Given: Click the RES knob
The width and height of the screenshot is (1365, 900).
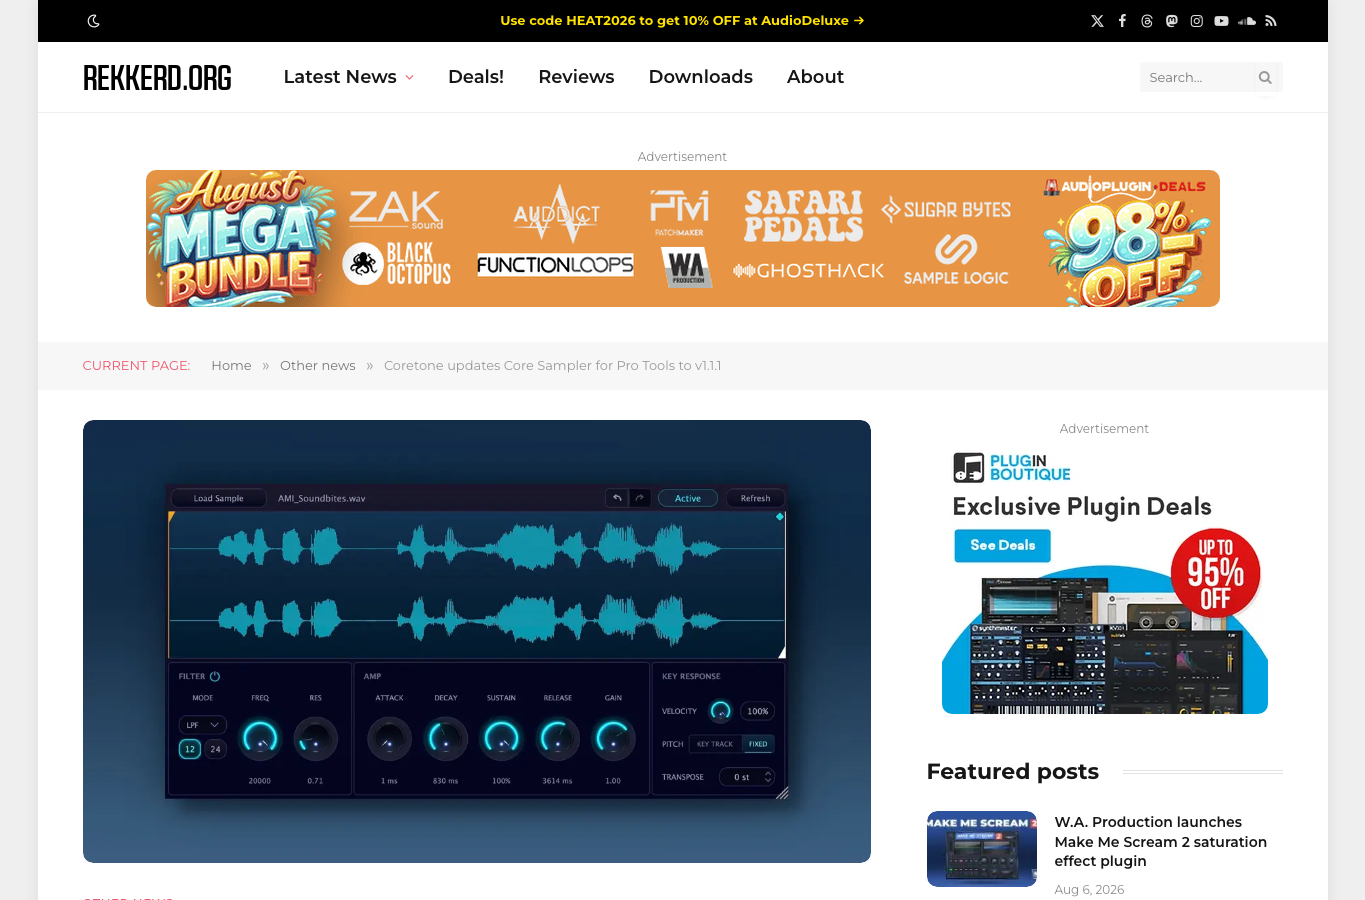Looking at the screenshot, I should (x=316, y=739).
